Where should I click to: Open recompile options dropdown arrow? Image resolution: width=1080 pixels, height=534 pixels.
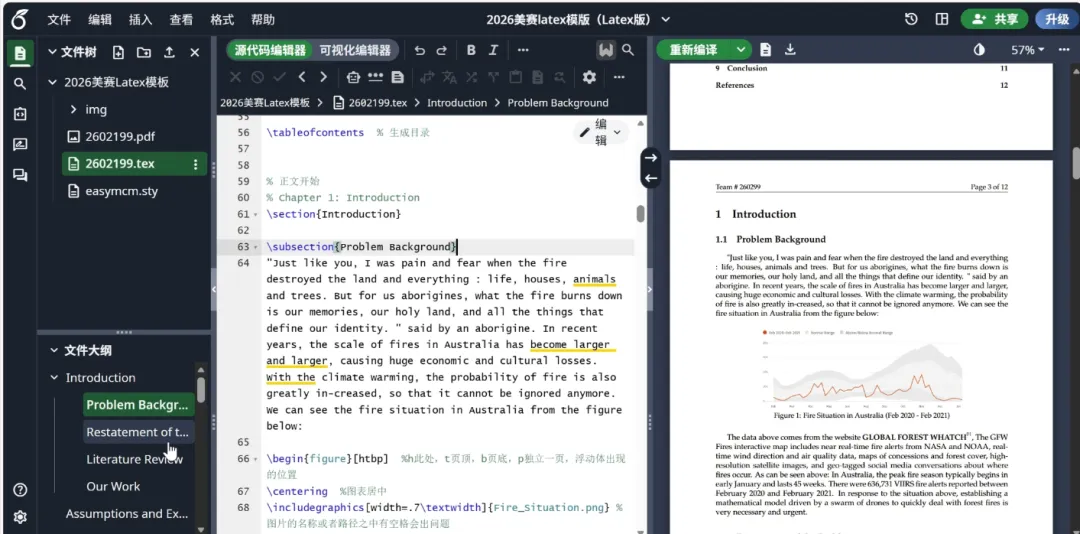[740, 50]
